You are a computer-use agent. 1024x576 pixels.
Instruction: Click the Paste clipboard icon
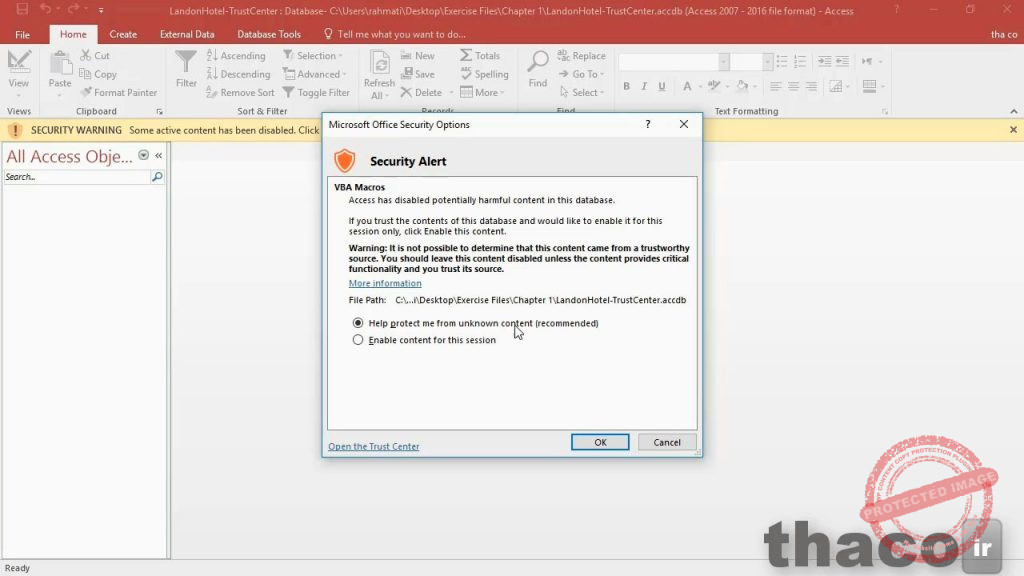pos(60,64)
